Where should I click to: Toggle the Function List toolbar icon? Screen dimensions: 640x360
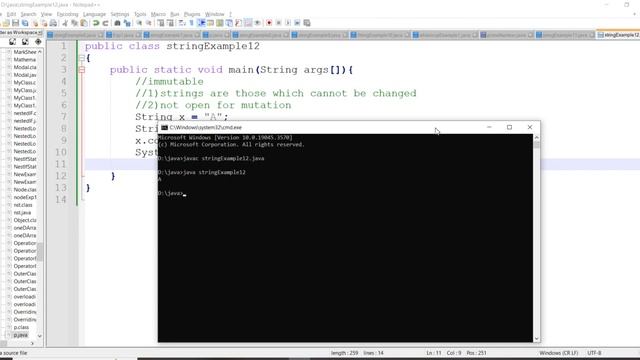coord(238,23)
